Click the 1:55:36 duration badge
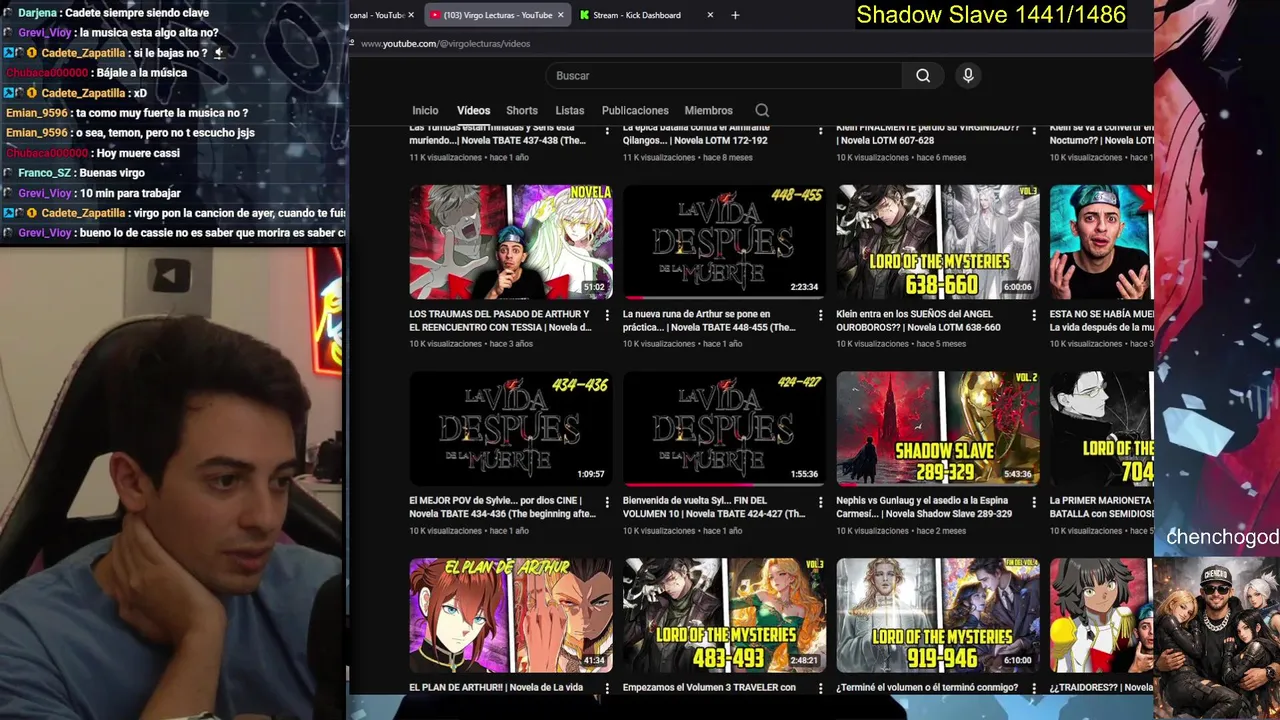This screenshot has width=1280, height=720. 804,474
